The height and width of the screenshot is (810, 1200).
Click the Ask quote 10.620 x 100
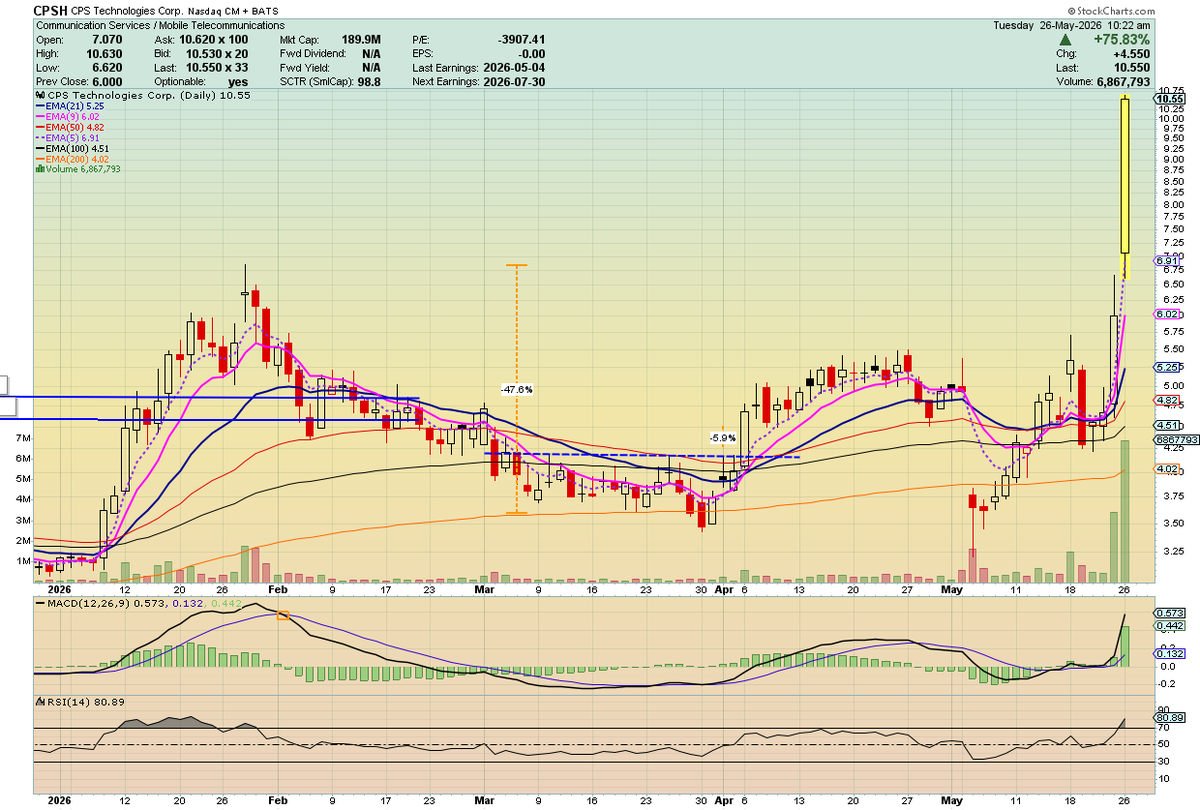pos(212,38)
